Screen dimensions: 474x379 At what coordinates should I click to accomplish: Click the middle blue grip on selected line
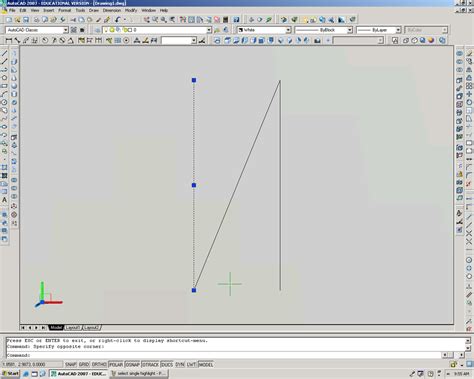coord(194,185)
